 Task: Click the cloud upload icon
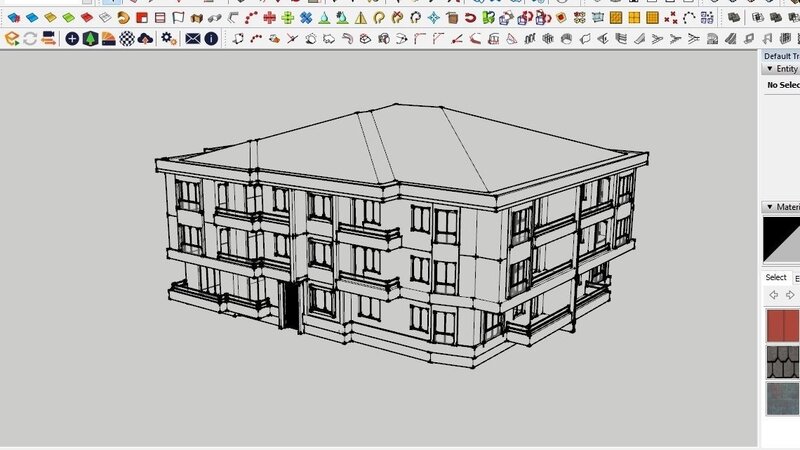click(146, 38)
